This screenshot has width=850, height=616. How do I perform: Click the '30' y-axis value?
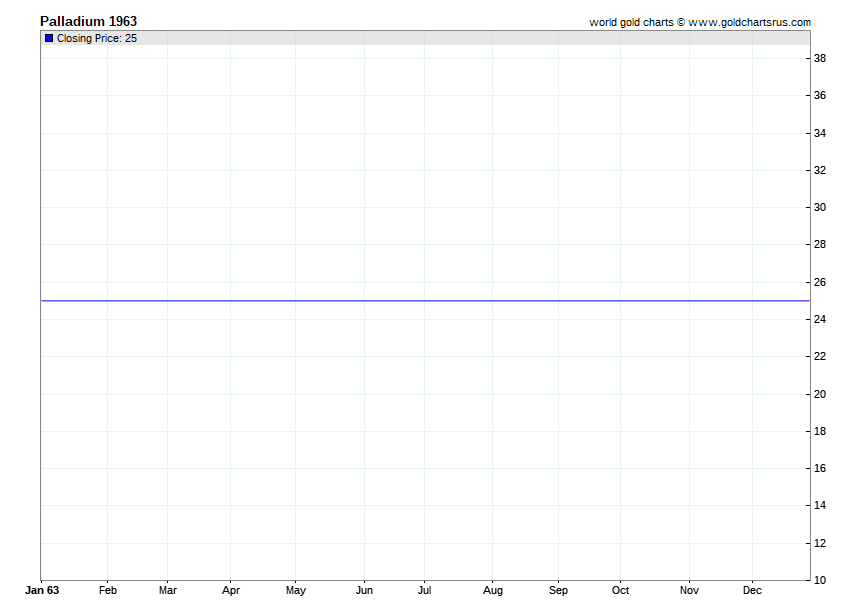pyautogui.click(x=820, y=207)
